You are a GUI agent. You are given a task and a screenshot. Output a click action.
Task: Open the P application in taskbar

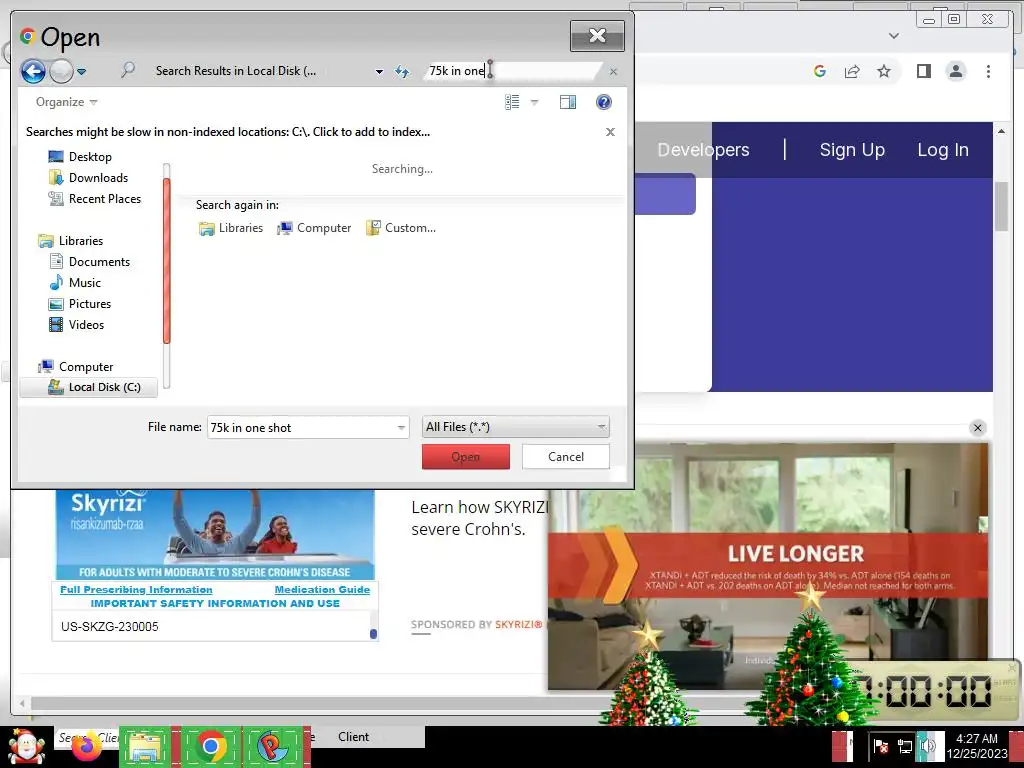click(x=273, y=746)
